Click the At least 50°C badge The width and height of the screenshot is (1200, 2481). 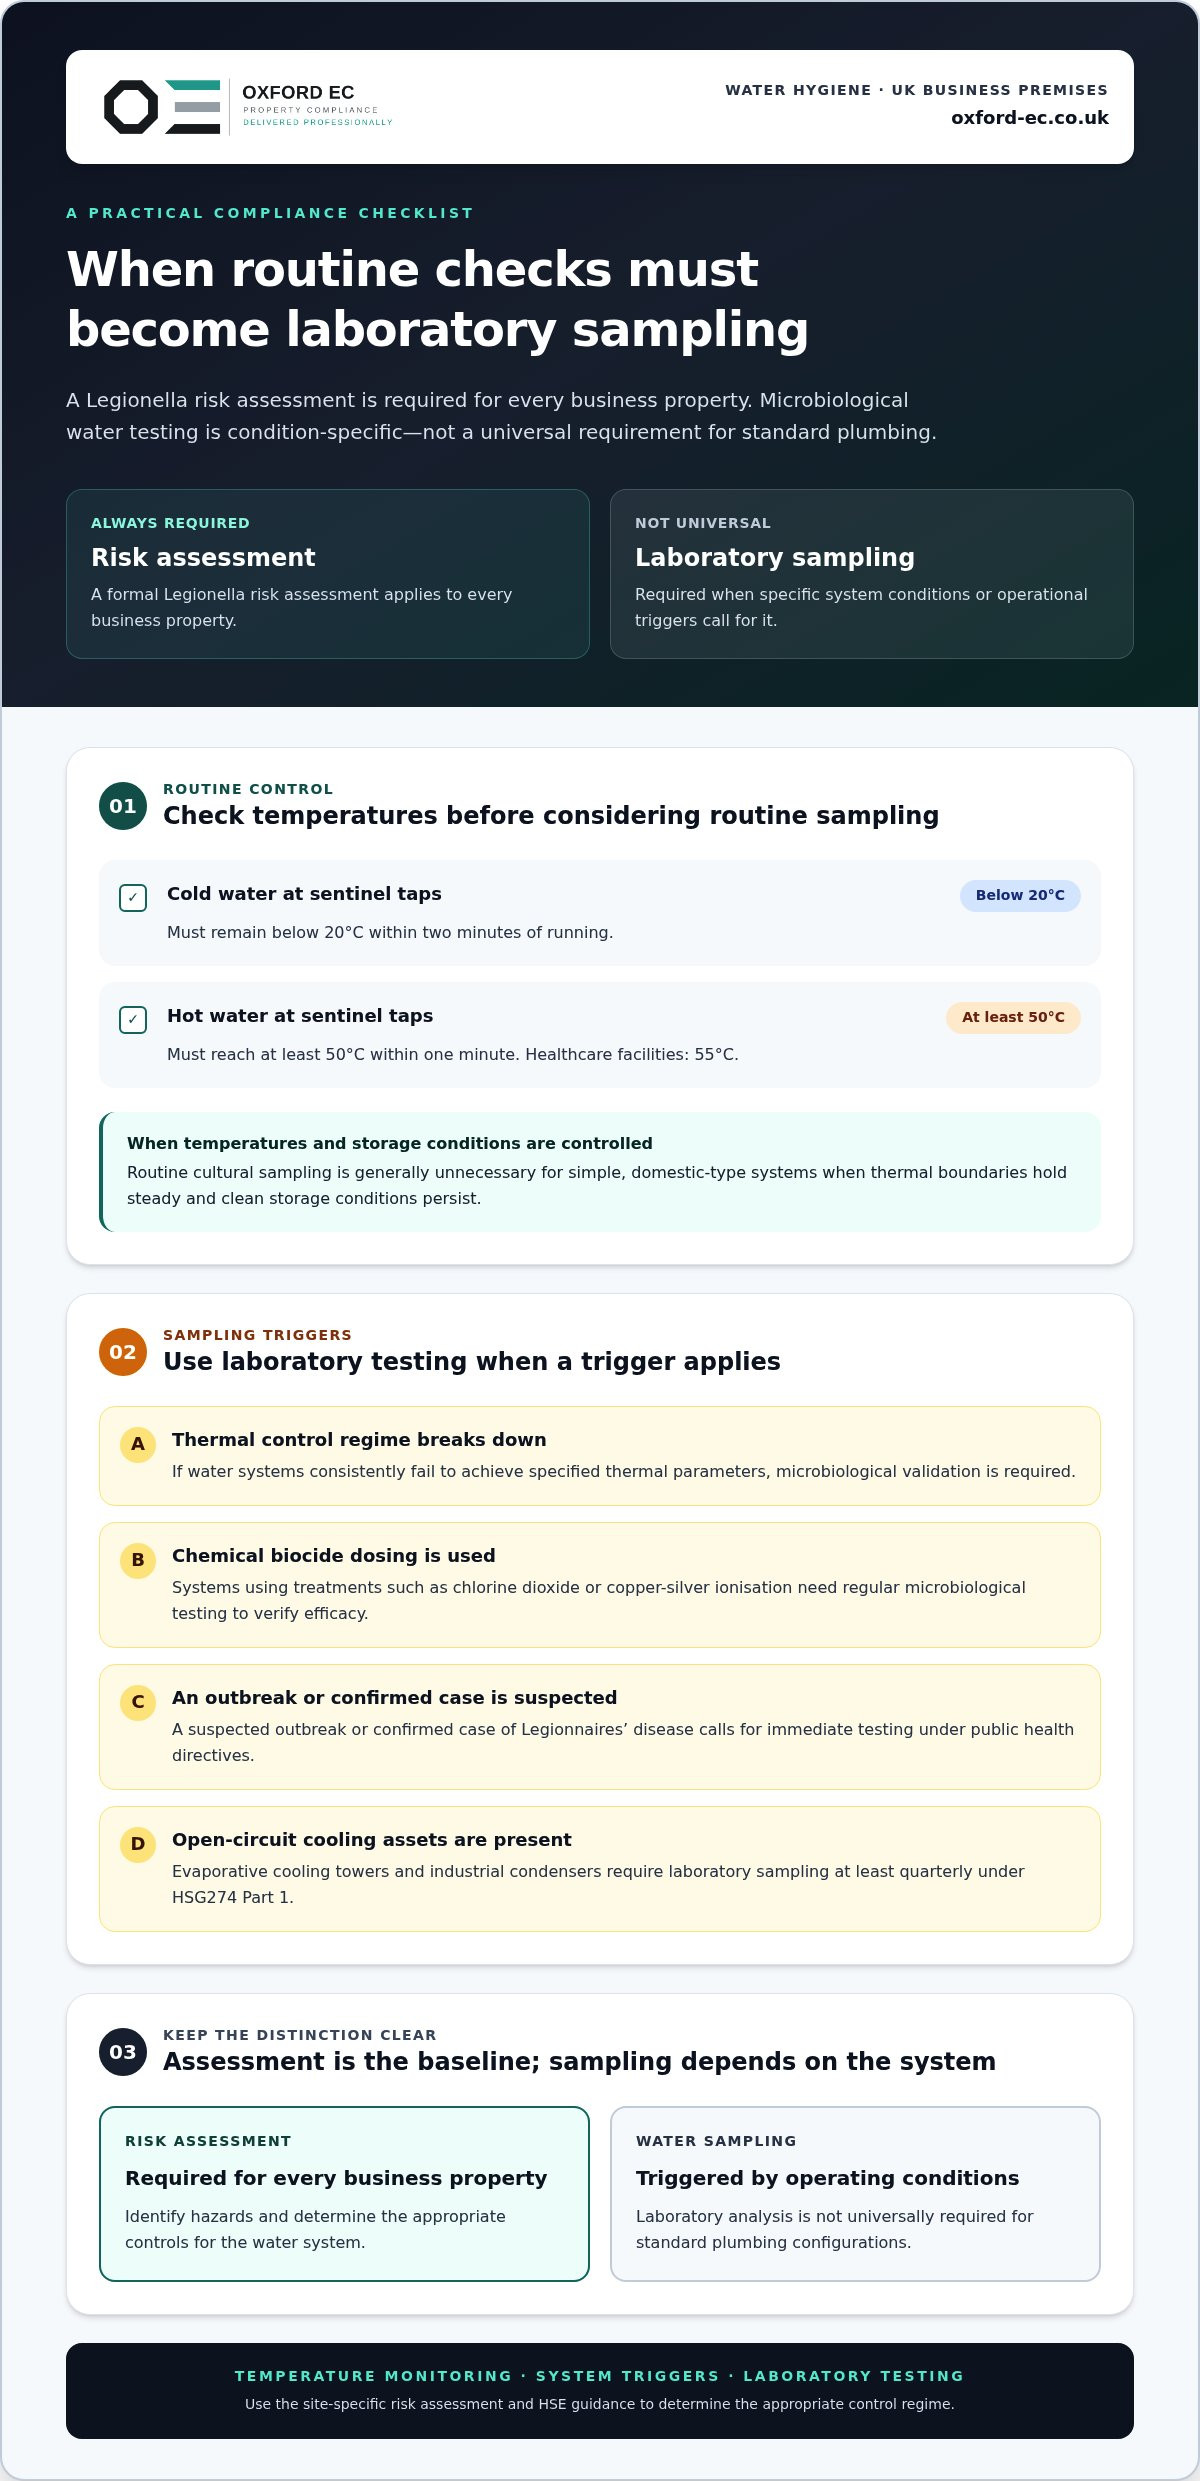tap(1013, 1017)
